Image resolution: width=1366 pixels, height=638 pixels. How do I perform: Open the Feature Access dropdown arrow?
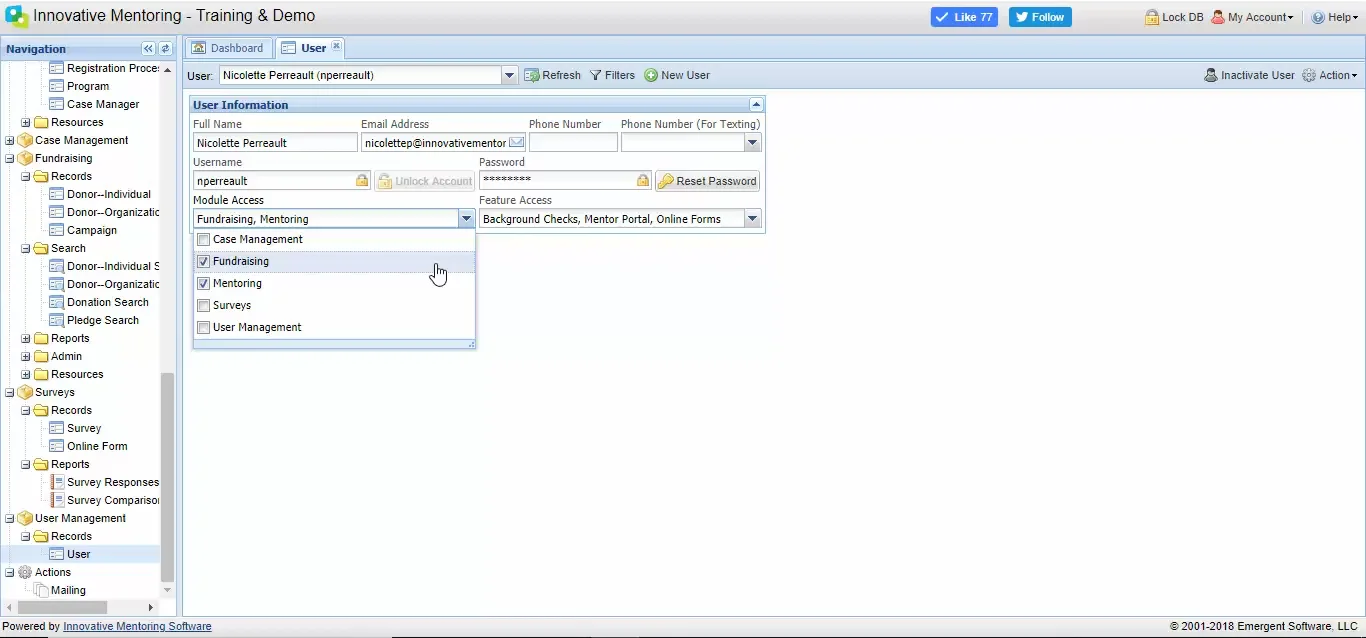coord(752,219)
